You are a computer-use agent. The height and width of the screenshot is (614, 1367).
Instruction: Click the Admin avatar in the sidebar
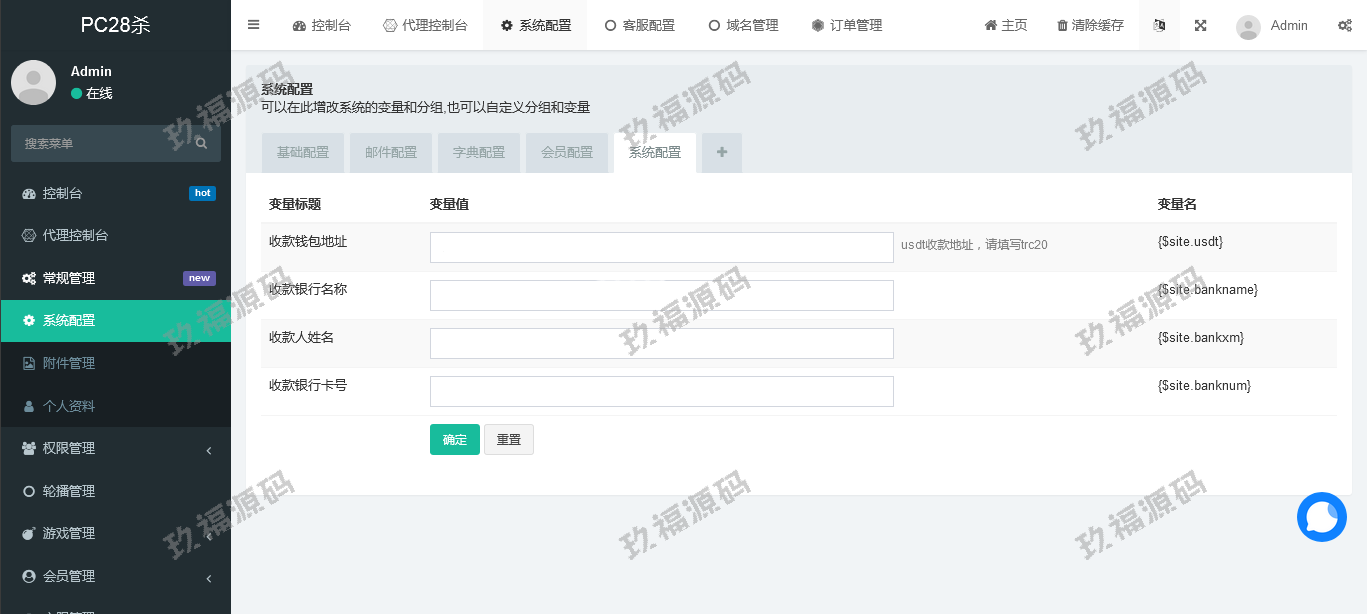(33, 82)
